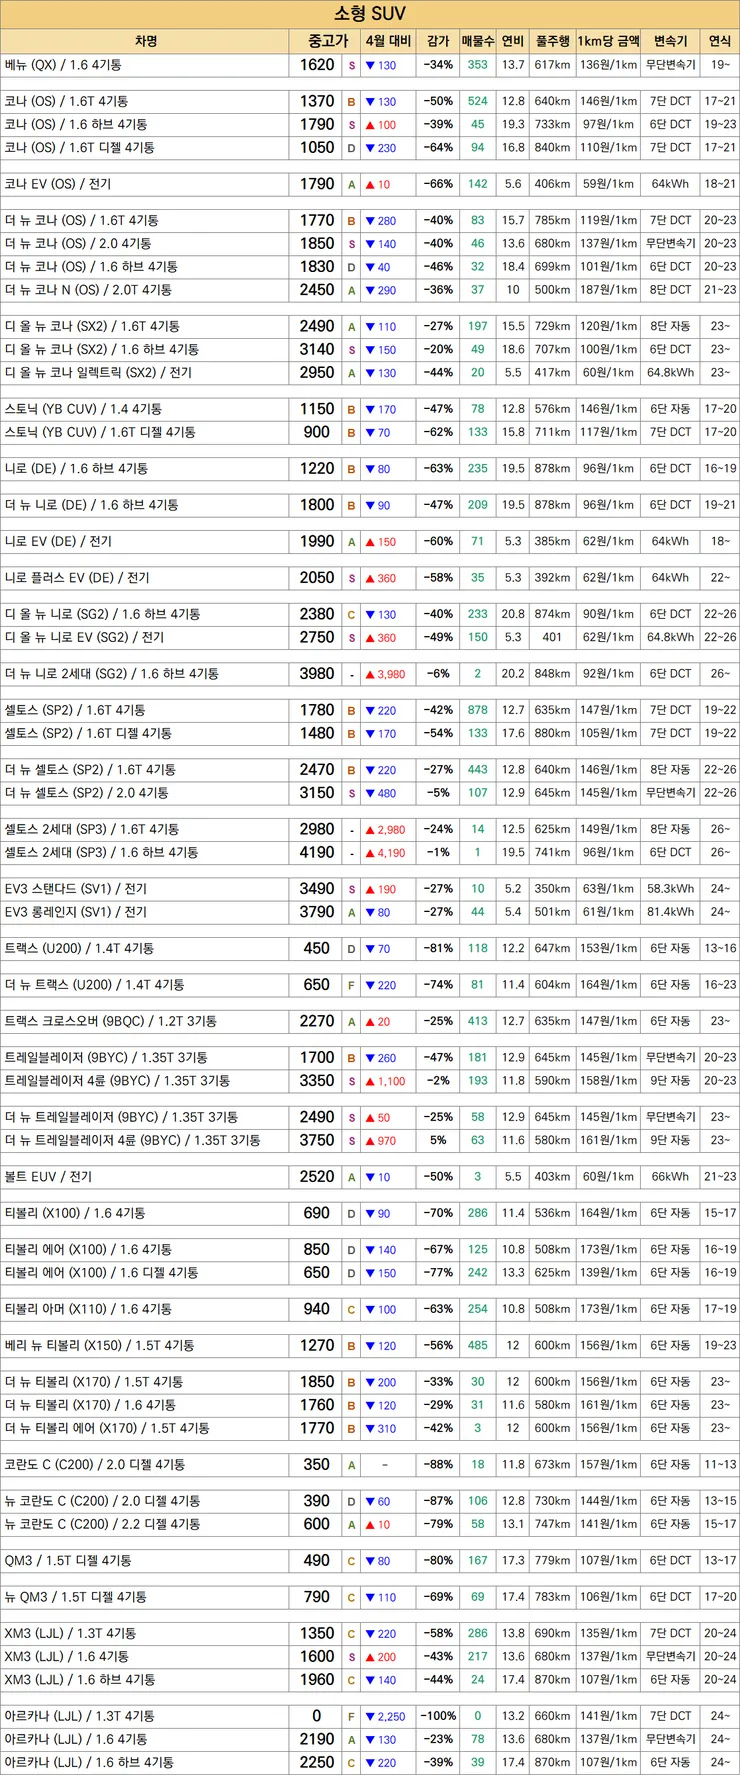This screenshot has width=740, height=1775.
Task: Click 'XM3 (LJL) / 1.6 하브 4기통'
Action: click(80, 1680)
